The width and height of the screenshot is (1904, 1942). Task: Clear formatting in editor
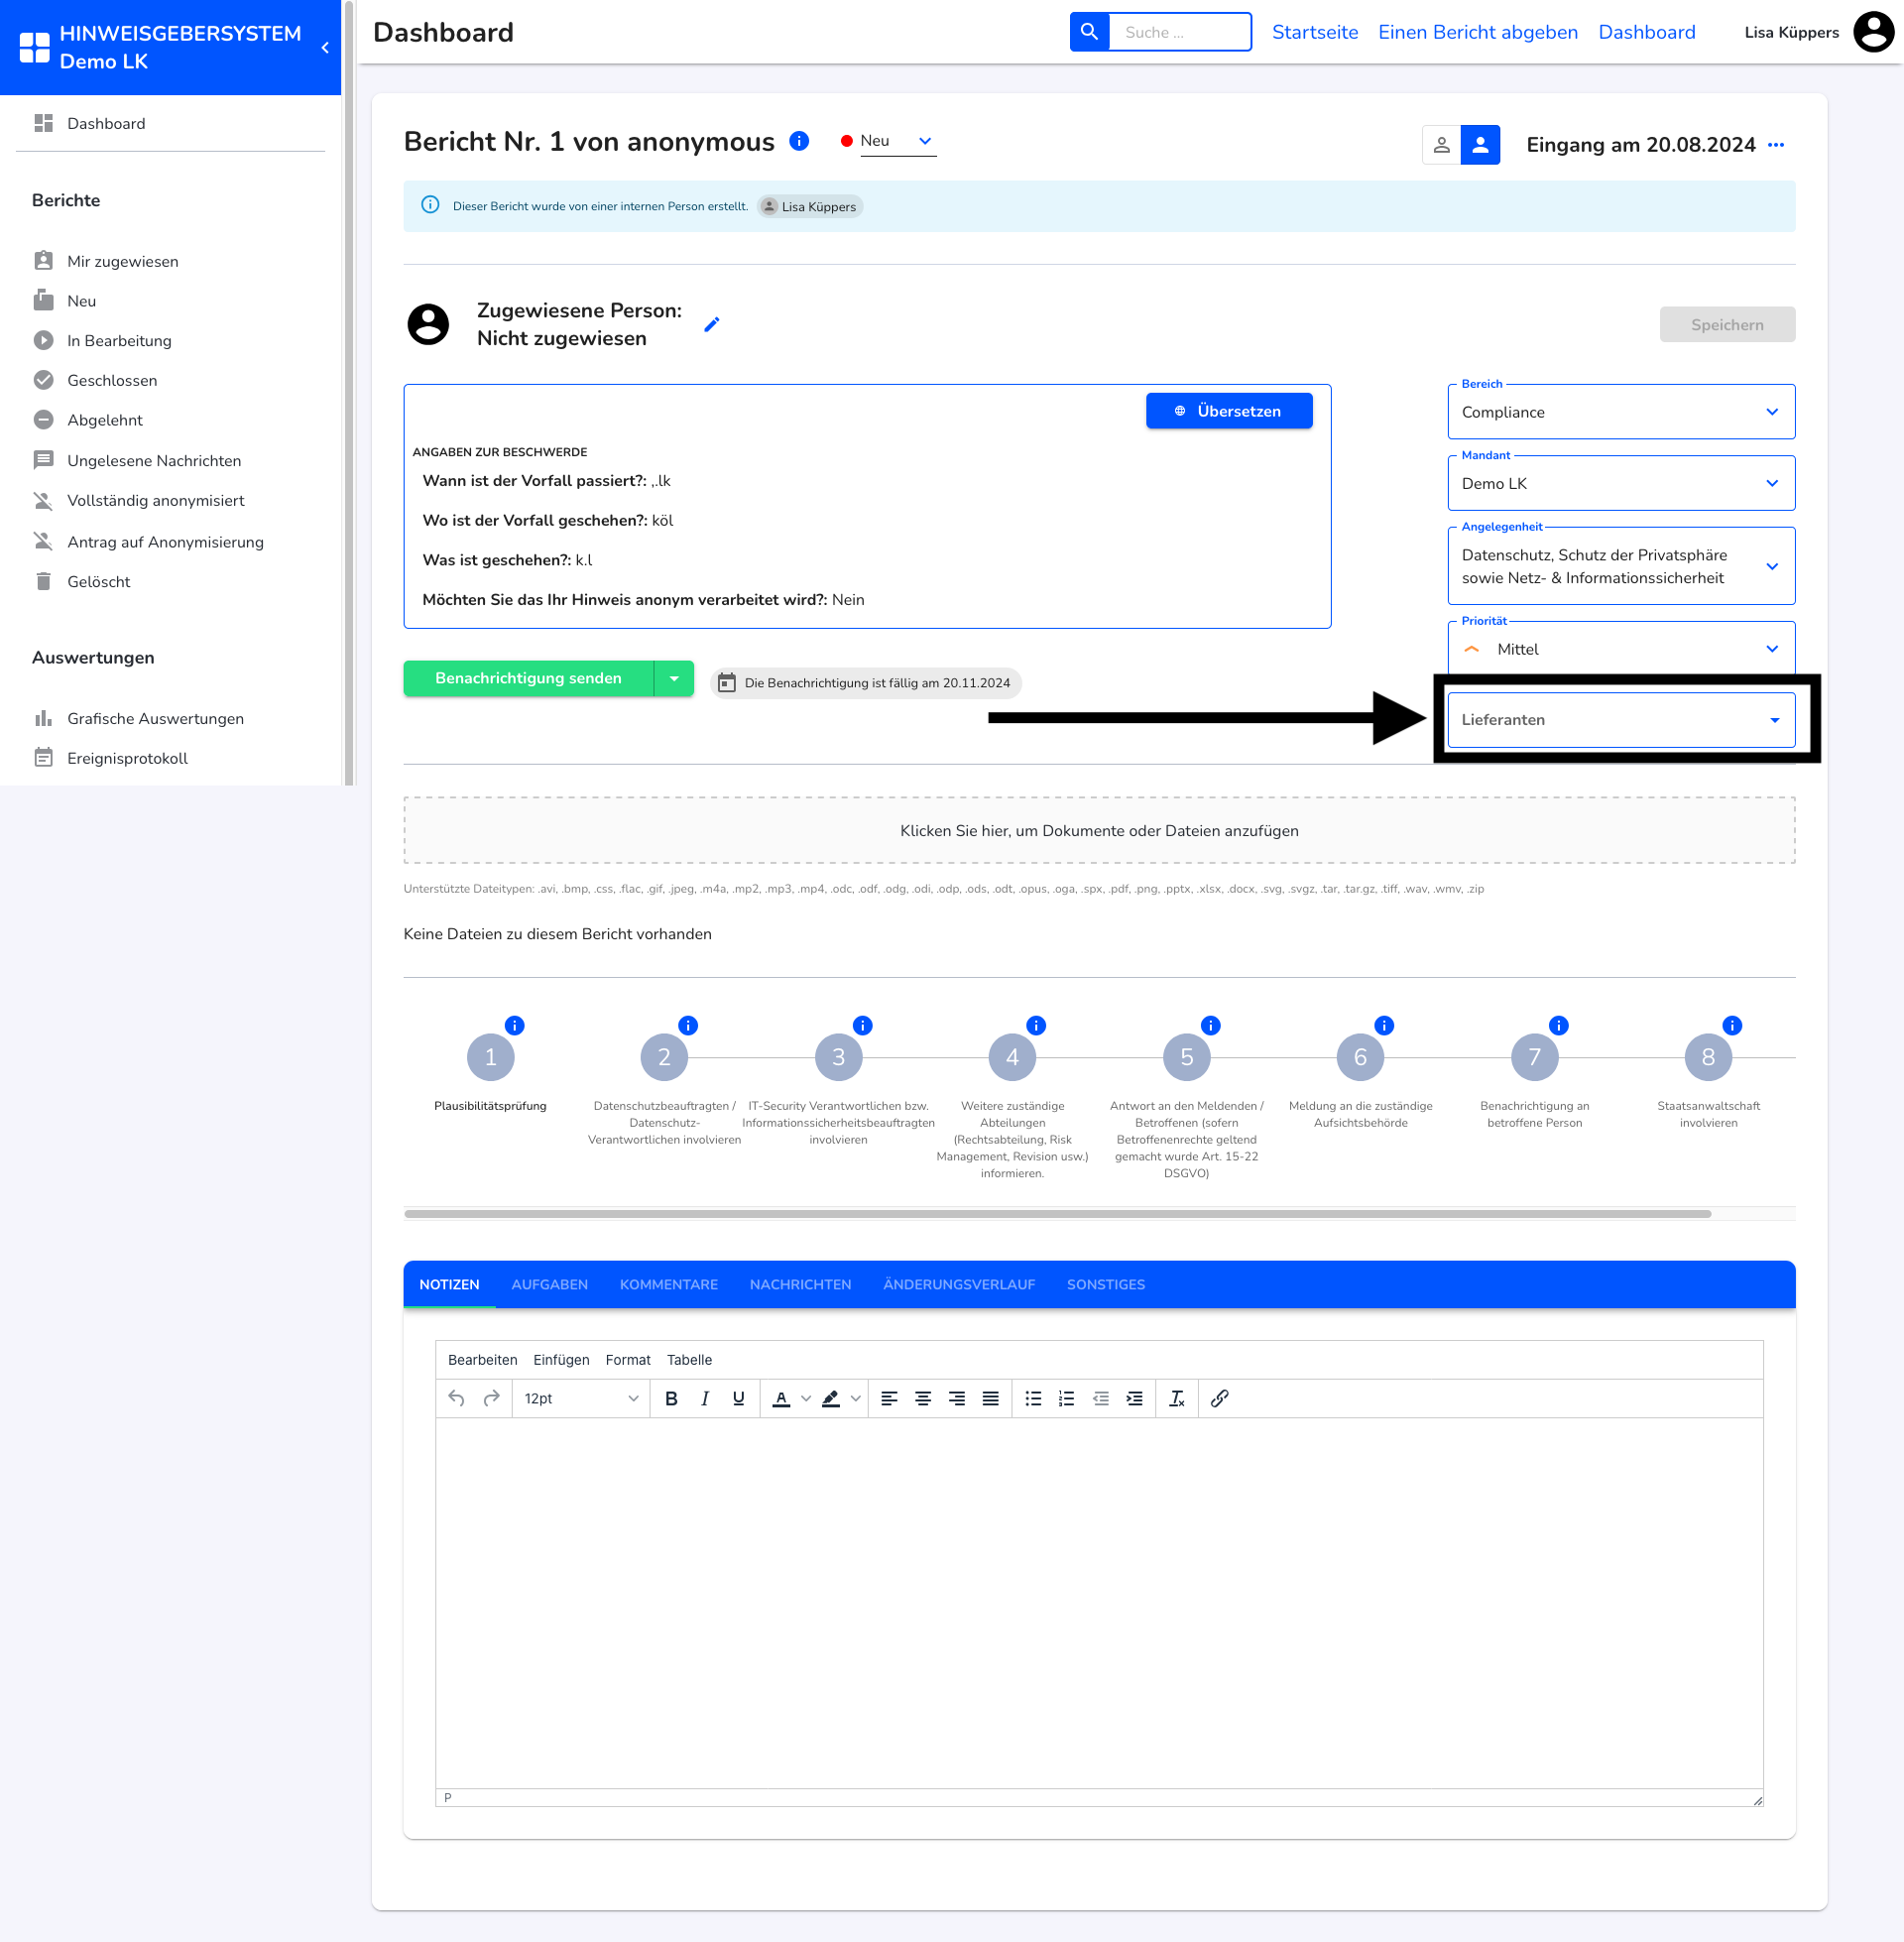tap(1177, 1398)
